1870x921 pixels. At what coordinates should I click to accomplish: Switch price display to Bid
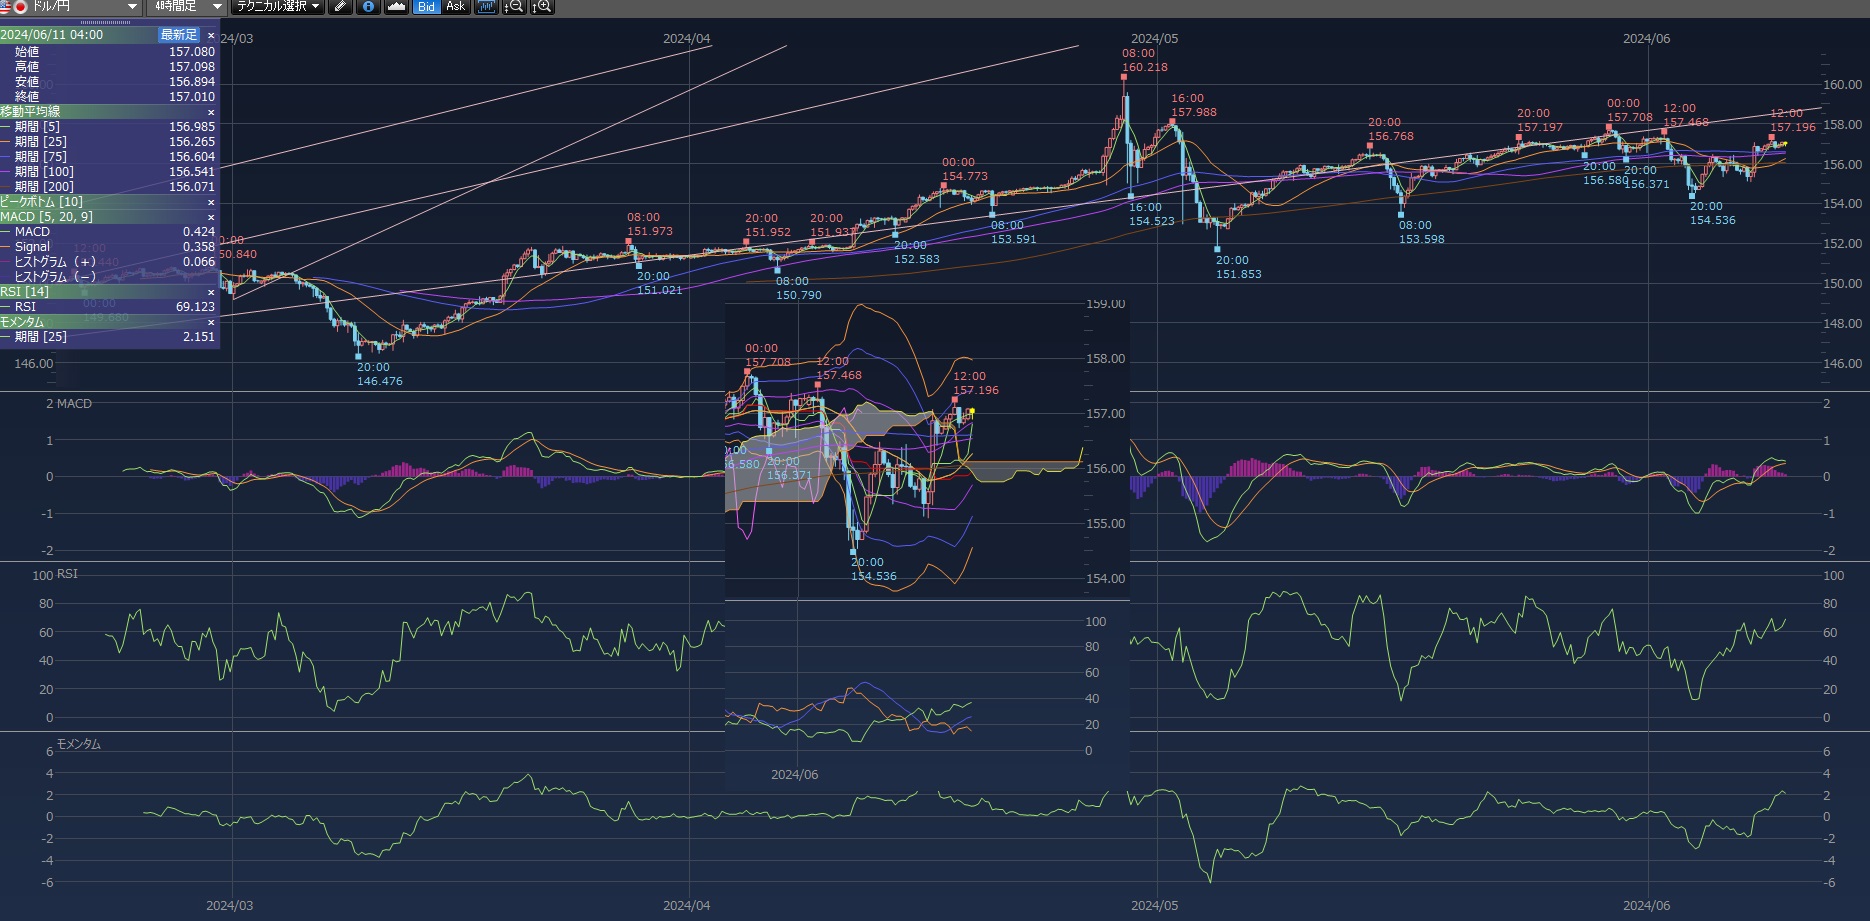(x=426, y=7)
